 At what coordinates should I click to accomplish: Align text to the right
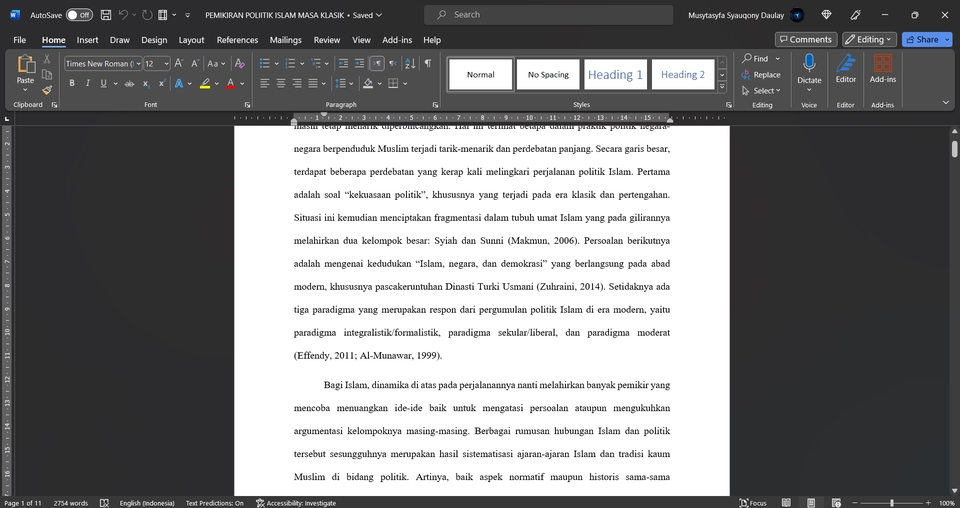(297, 83)
